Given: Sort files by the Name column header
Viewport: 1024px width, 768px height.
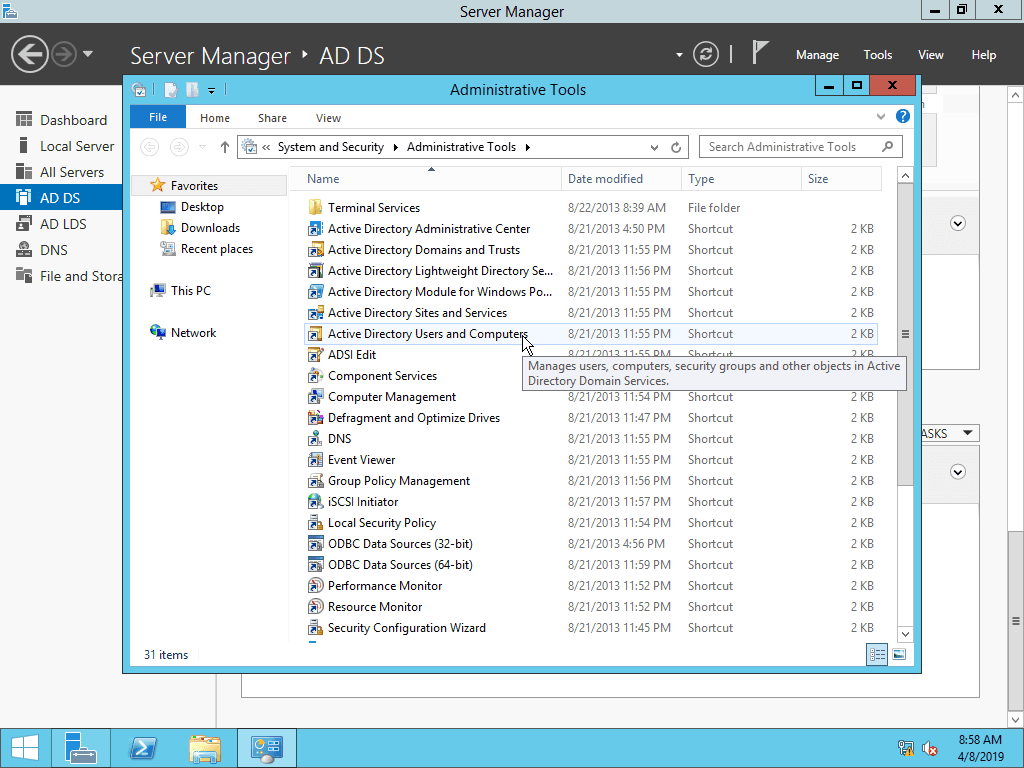Looking at the screenshot, I should coord(425,179).
